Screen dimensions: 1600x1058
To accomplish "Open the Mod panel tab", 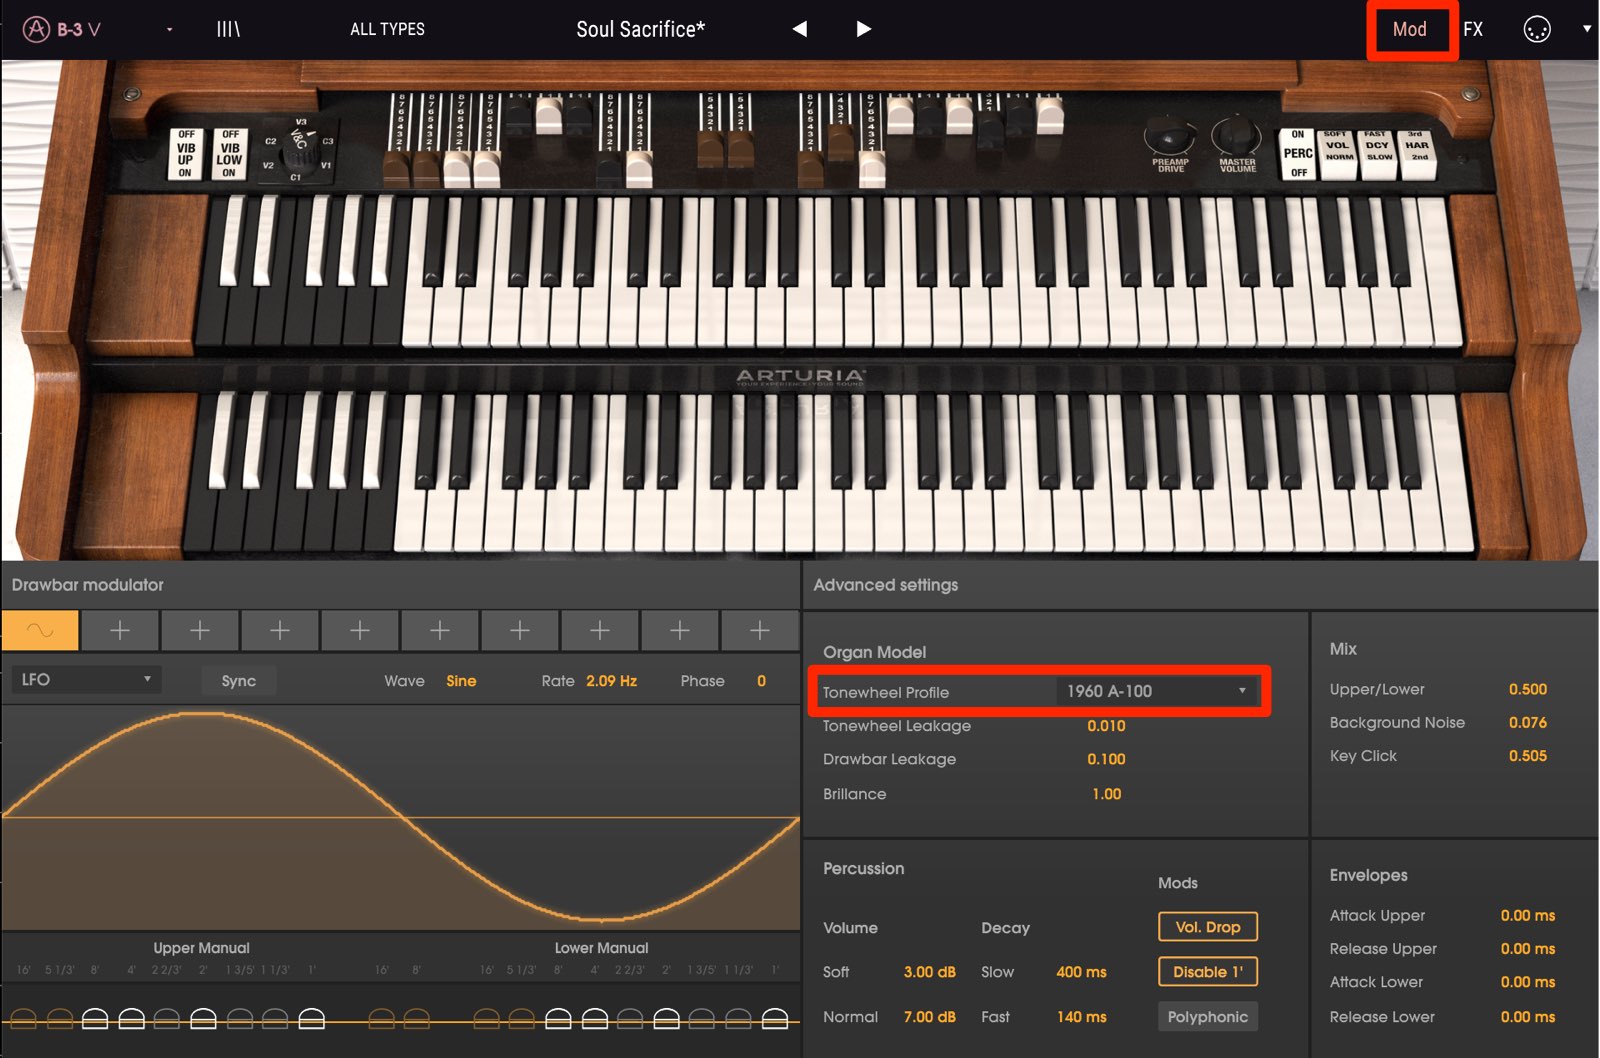I will (x=1409, y=29).
